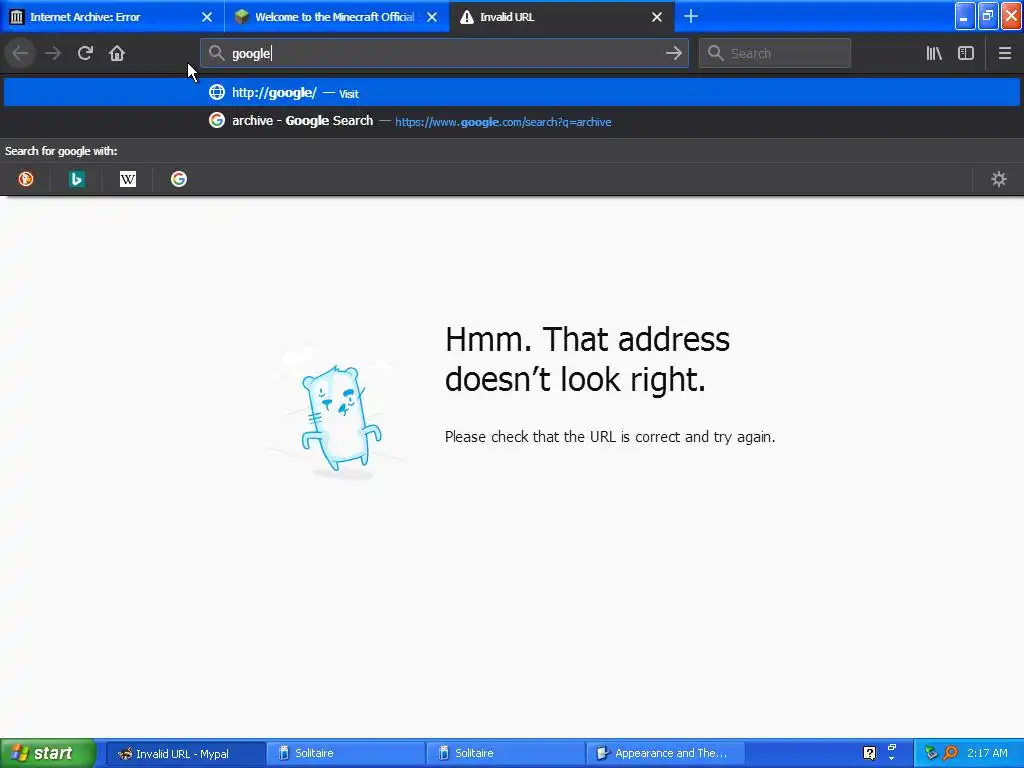Click the help question mark tray icon
1024x768 pixels.
tap(869, 753)
